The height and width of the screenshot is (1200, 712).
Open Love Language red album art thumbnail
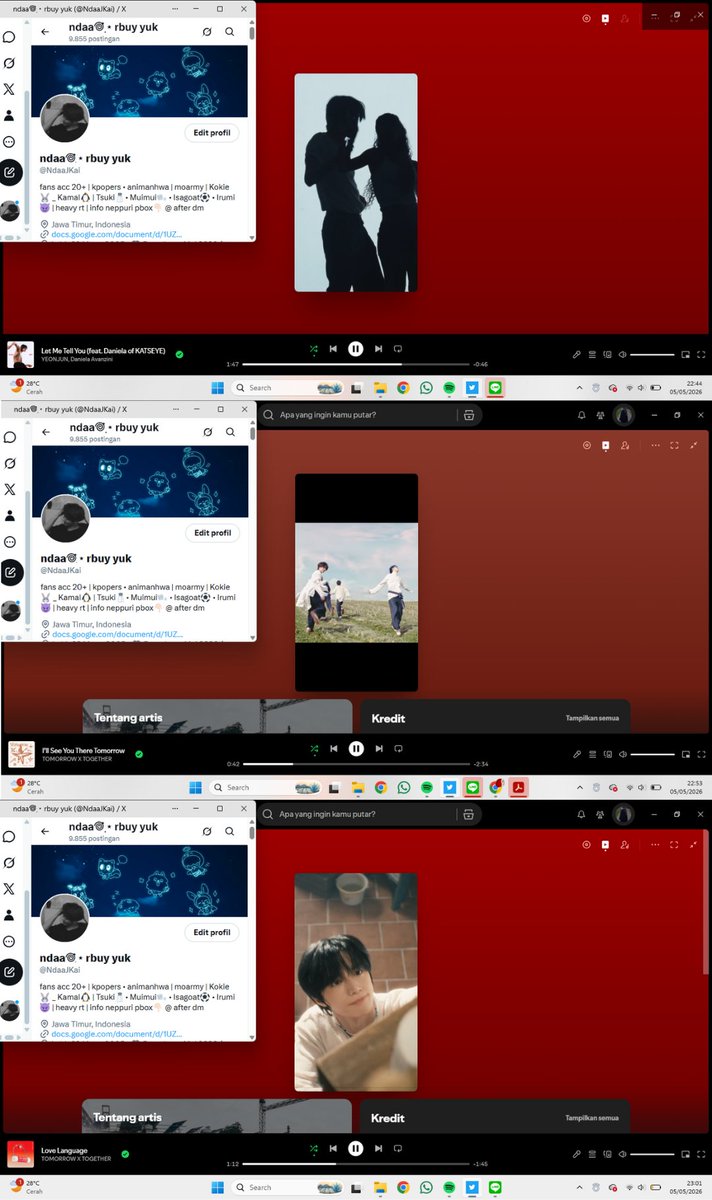point(20,1154)
